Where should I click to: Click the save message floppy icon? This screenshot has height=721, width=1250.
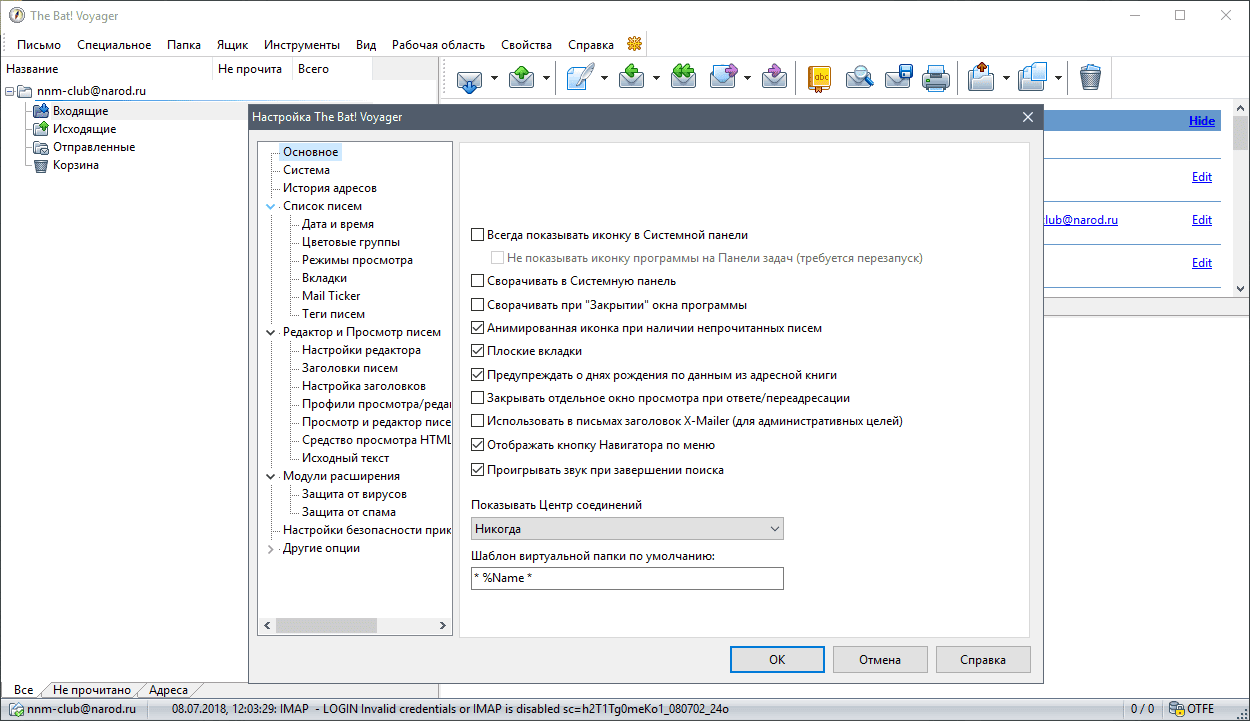(898, 78)
